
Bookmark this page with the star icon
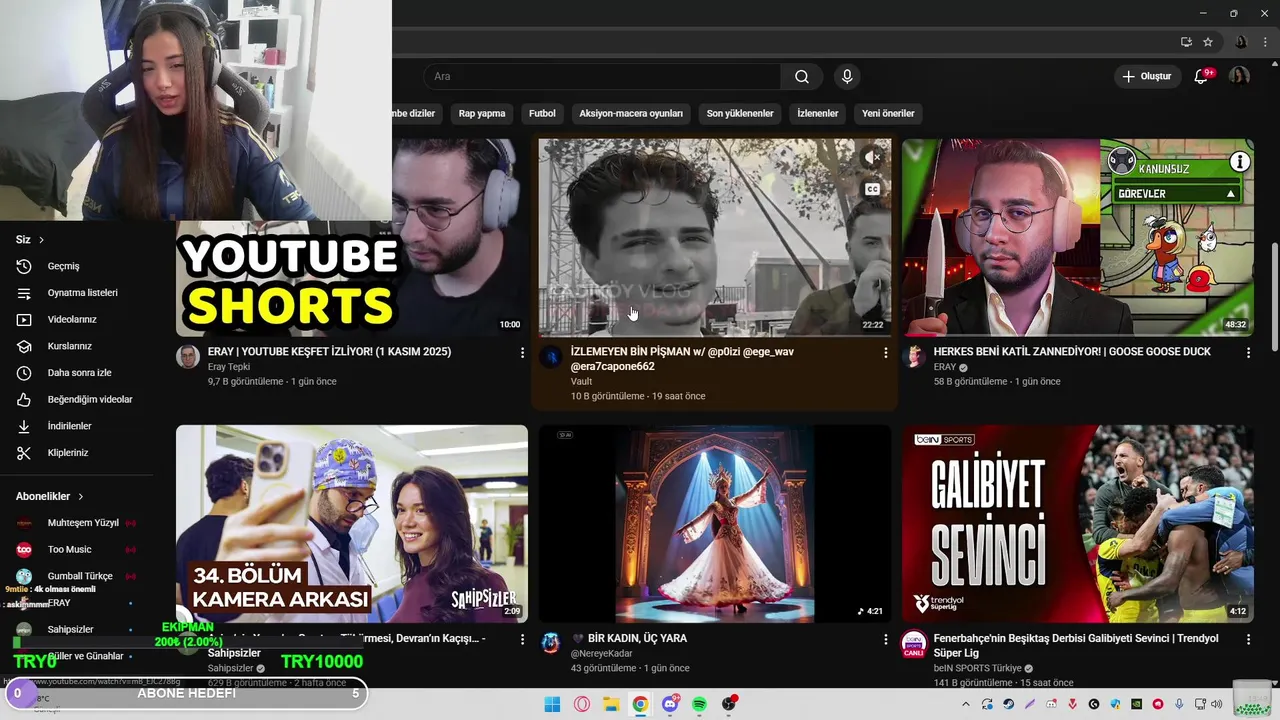tap(1208, 42)
